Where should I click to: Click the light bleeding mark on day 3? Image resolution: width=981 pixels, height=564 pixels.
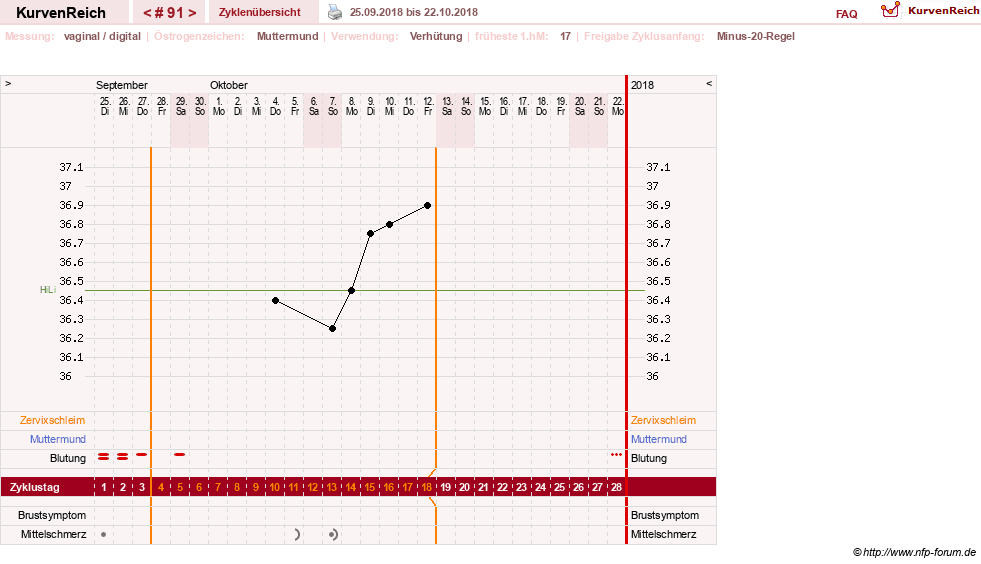[141, 454]
